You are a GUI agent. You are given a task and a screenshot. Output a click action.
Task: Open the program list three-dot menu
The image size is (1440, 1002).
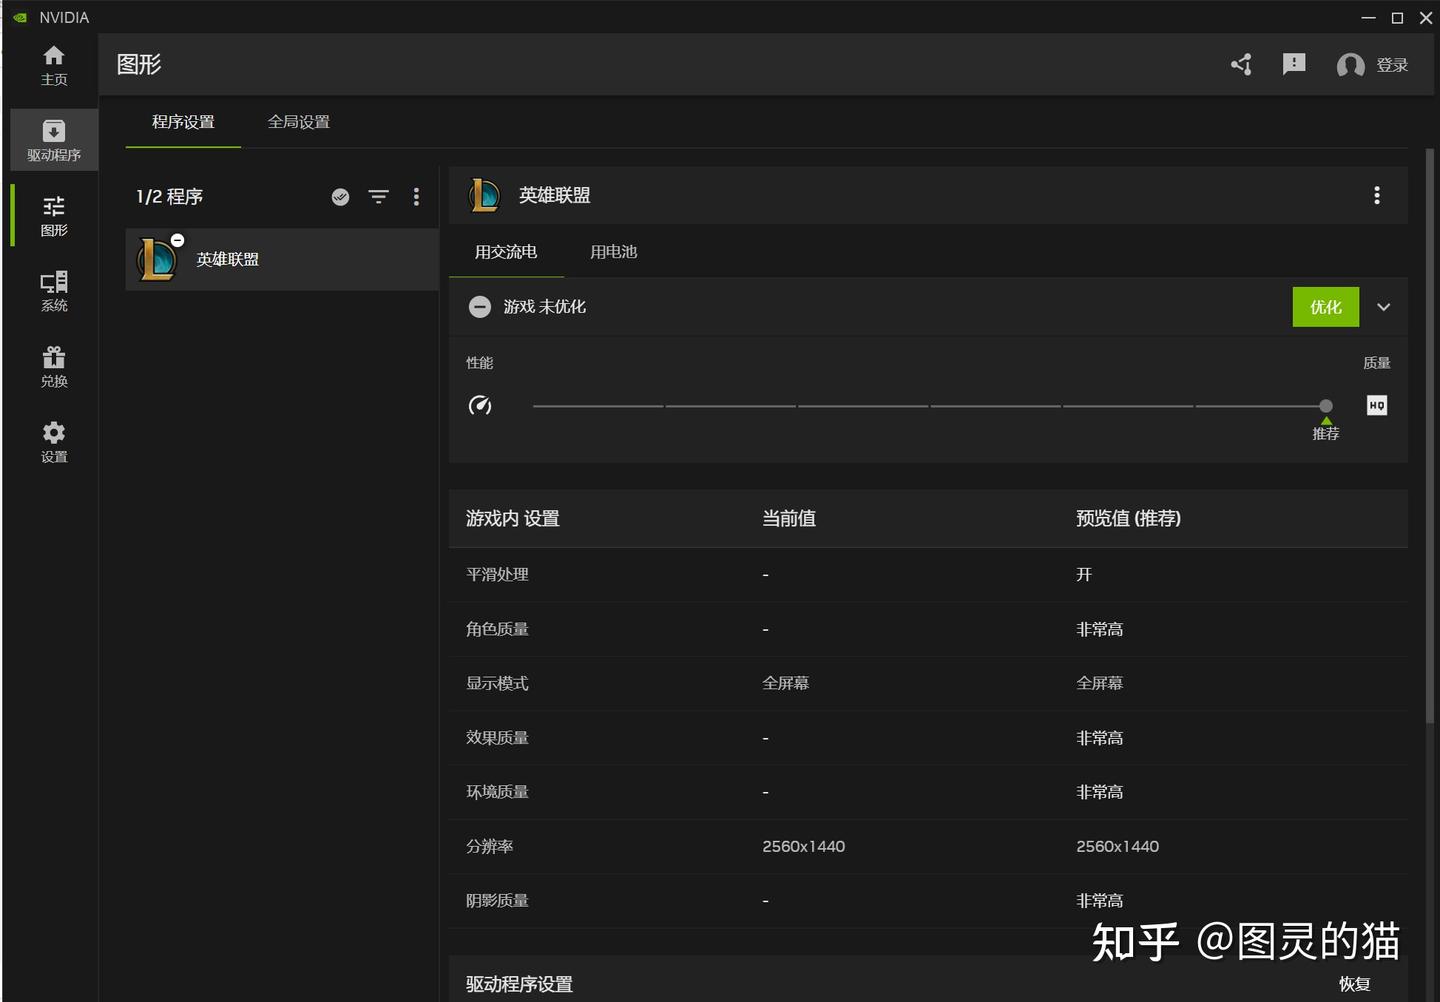pyautogui.click(x=416, y=197)
